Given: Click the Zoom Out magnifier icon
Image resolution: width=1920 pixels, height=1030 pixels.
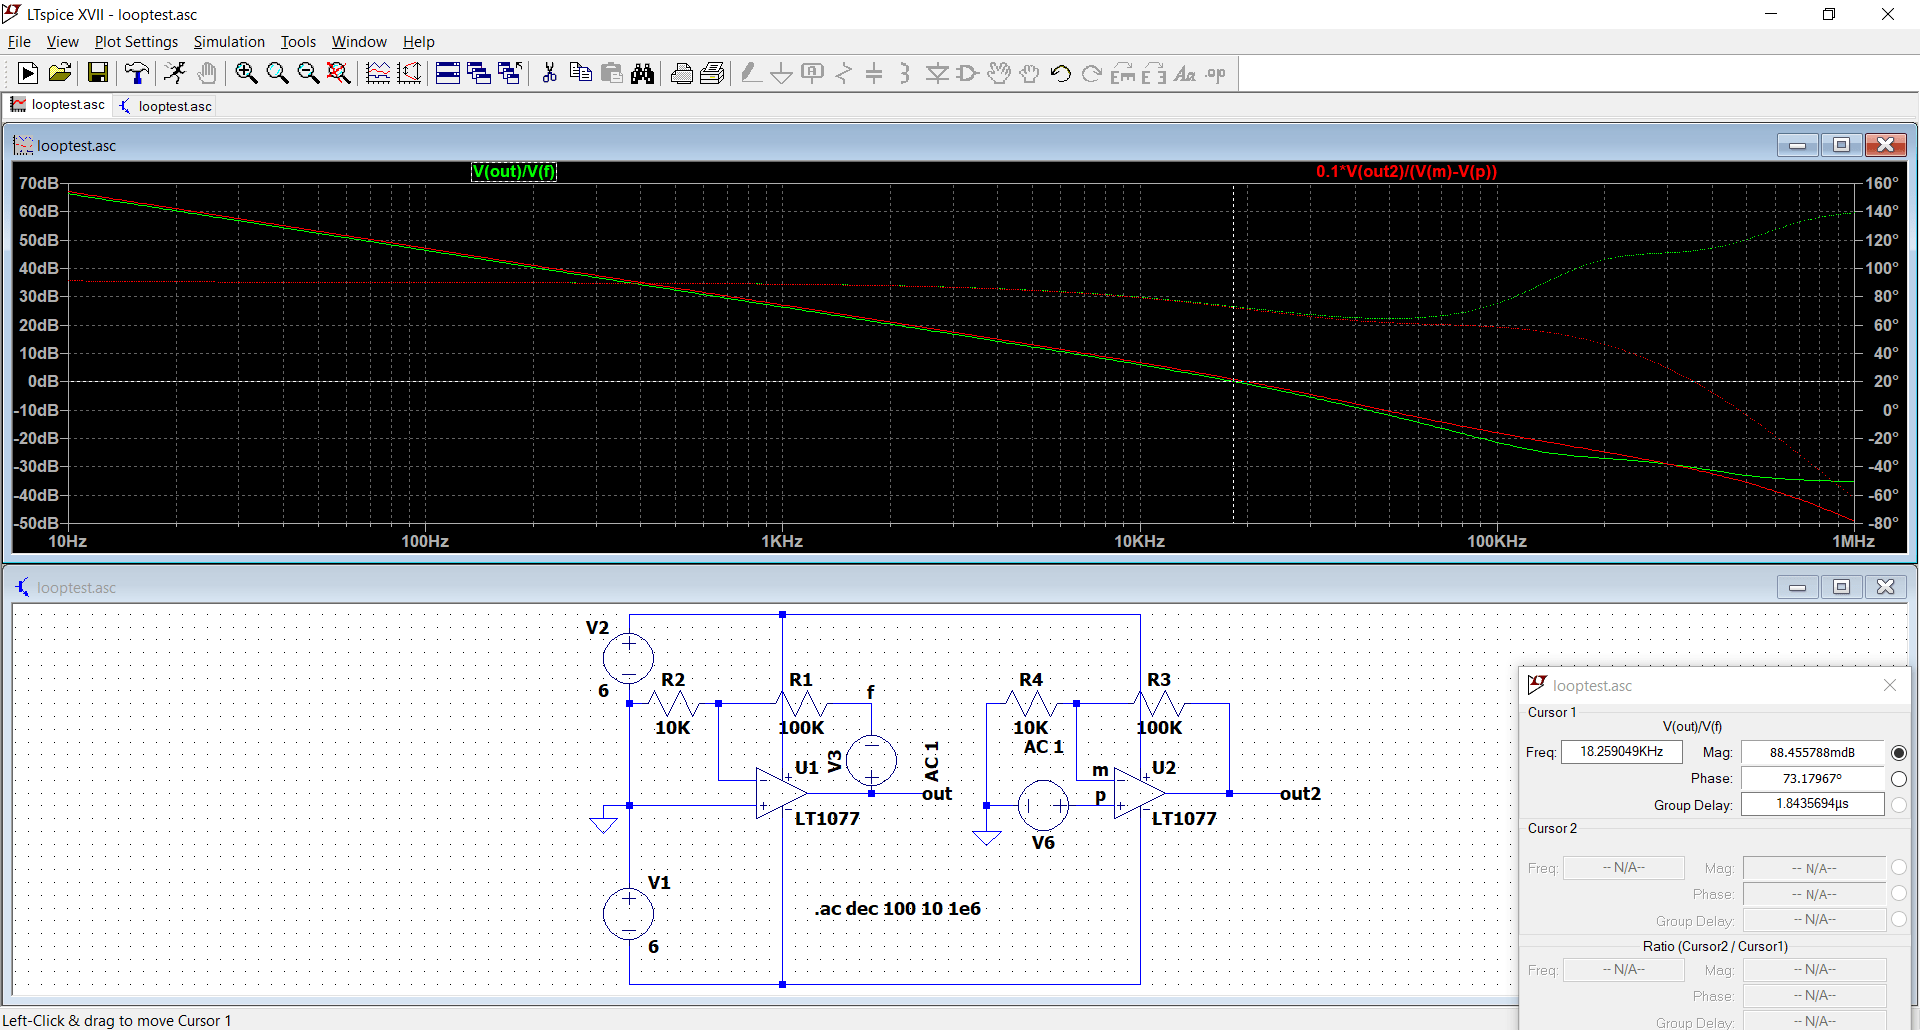Looking at the screenshot, I should click(x=308, y=73).
